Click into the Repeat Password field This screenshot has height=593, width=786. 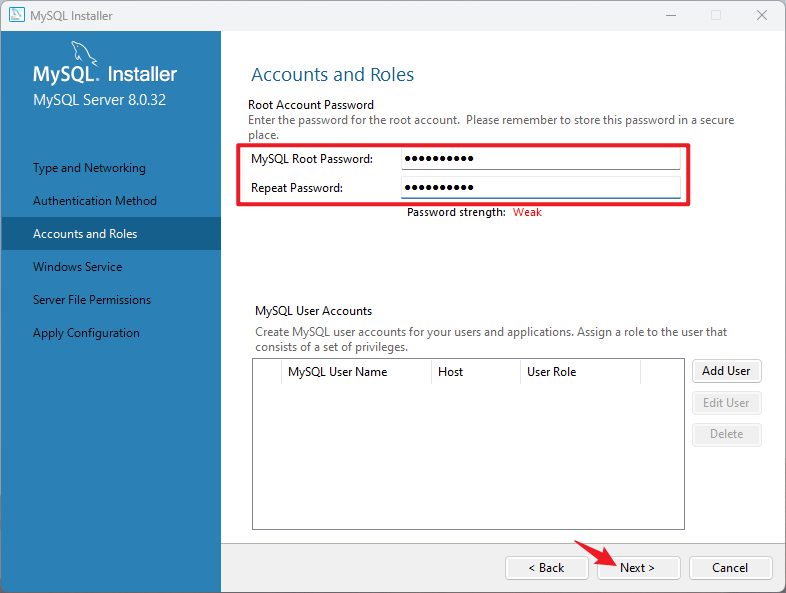coord(540,188)
